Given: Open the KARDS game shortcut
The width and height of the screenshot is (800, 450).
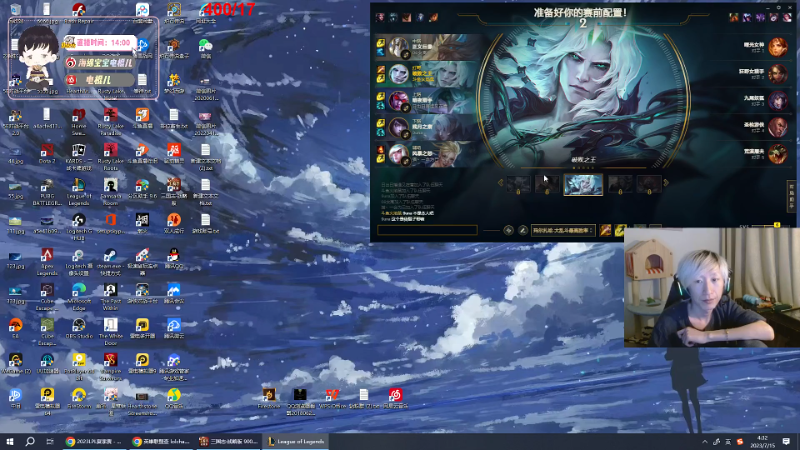Looking at the screenshot, I should (x=79, y=156).
